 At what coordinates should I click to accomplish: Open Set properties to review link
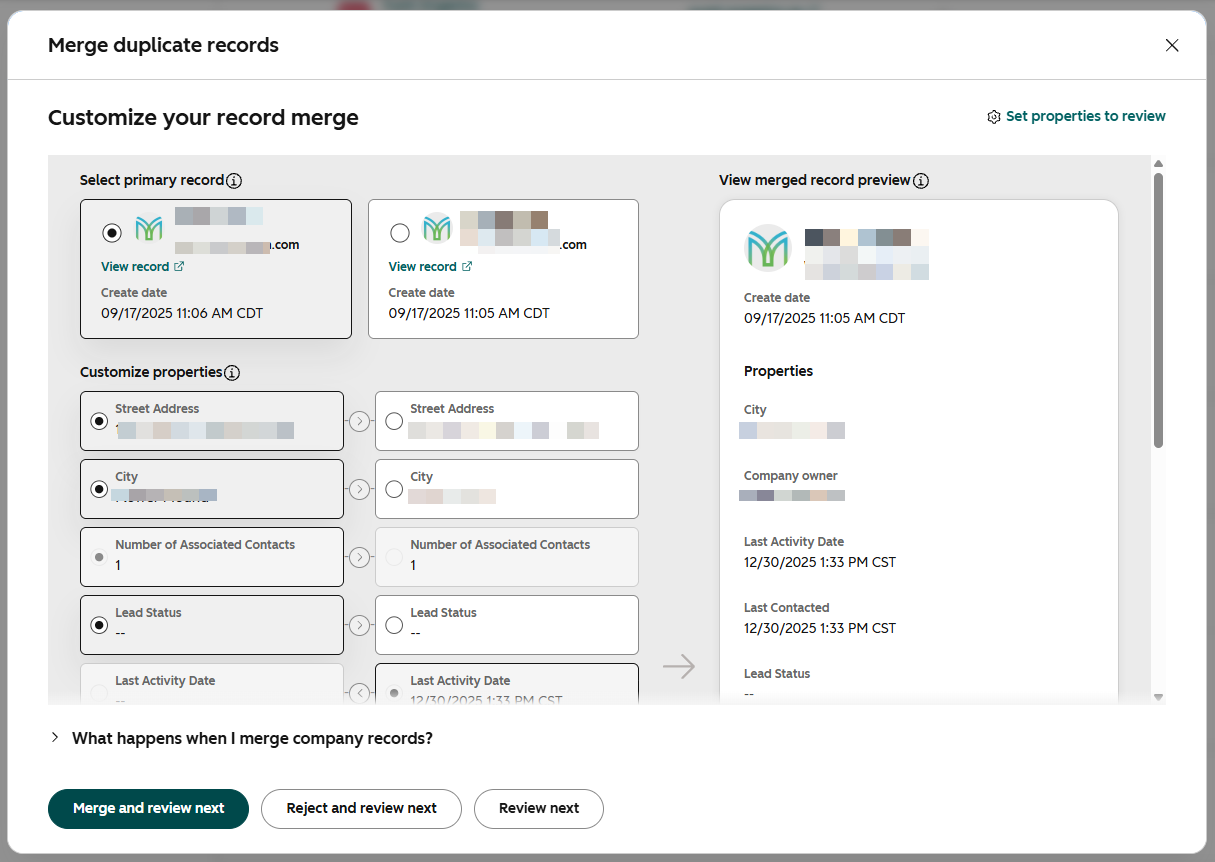pos(1086,116)
